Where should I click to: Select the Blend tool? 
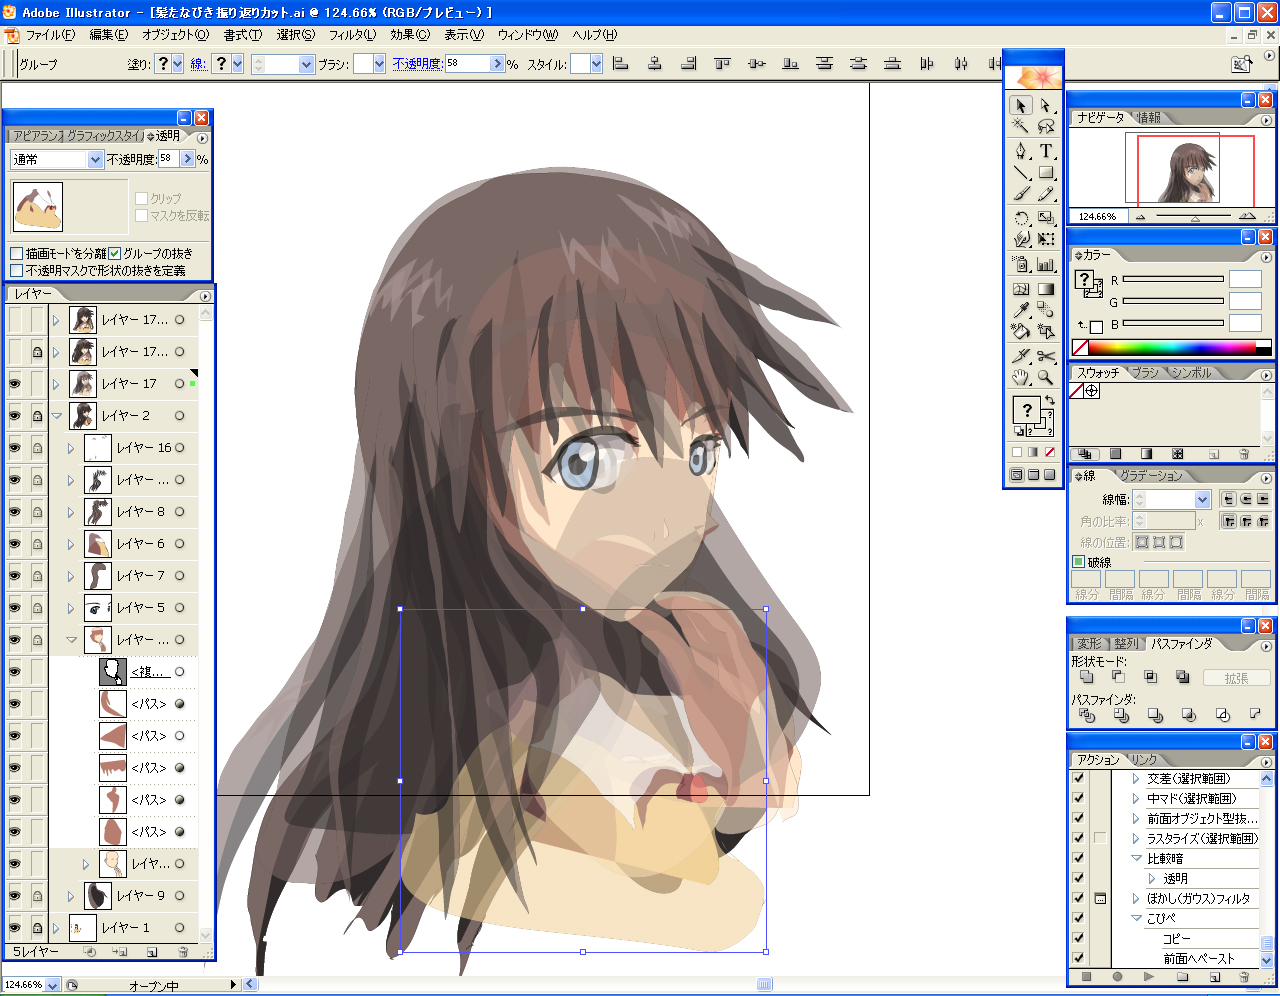[1046, 310]
